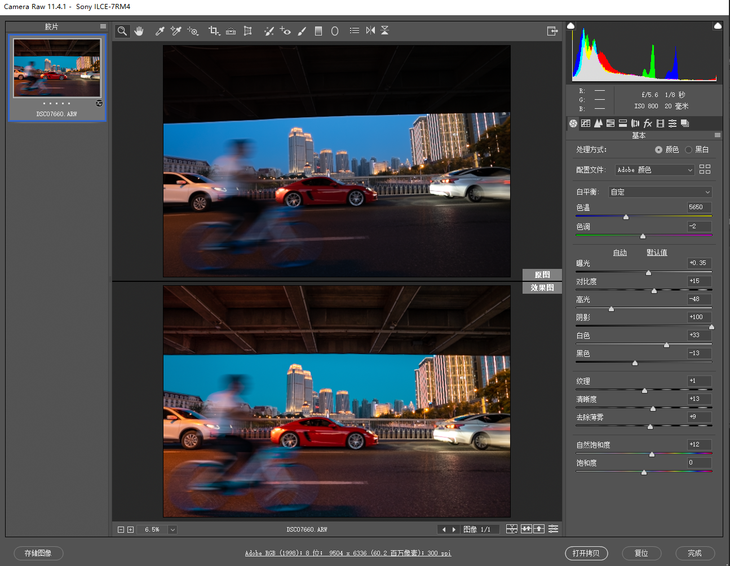Select the White Balance eyedropper tool
The width and height of the screenshot is (730, 566).
[159, 31]
